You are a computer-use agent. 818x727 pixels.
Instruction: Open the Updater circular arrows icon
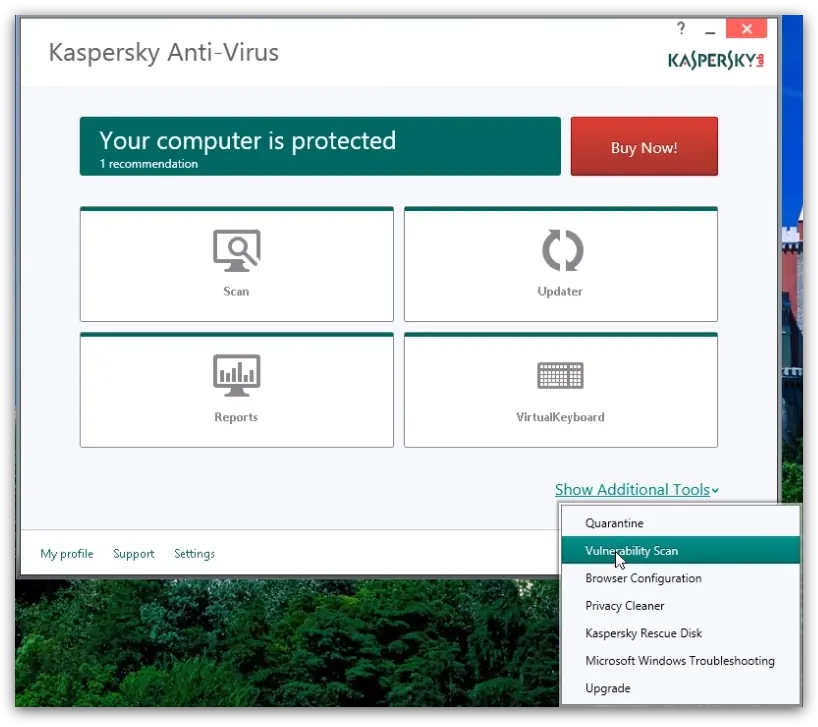click(x=562, y=250)
